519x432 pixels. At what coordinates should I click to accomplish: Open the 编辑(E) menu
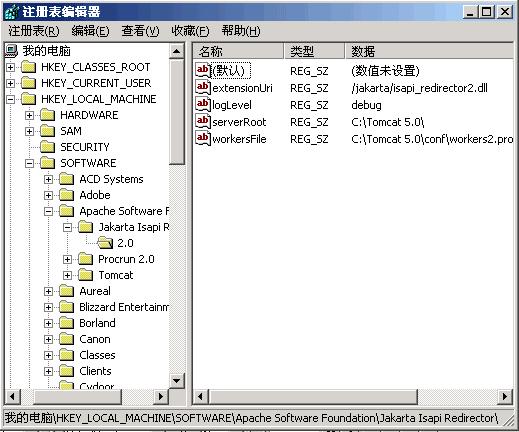(90, 31)
